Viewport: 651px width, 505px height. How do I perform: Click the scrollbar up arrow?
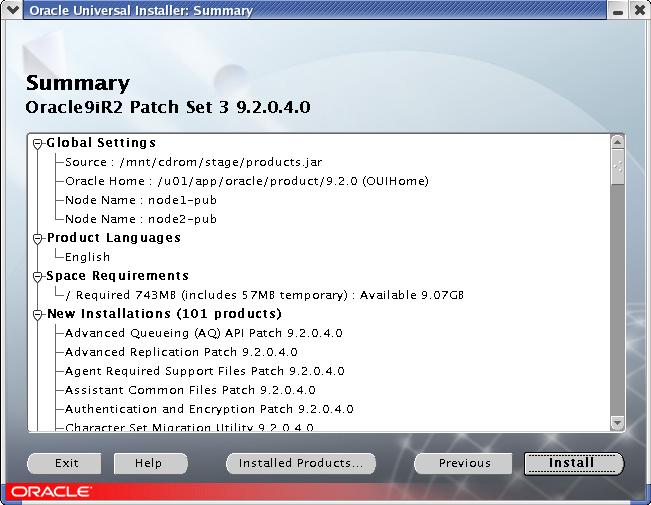coord(617,141)
